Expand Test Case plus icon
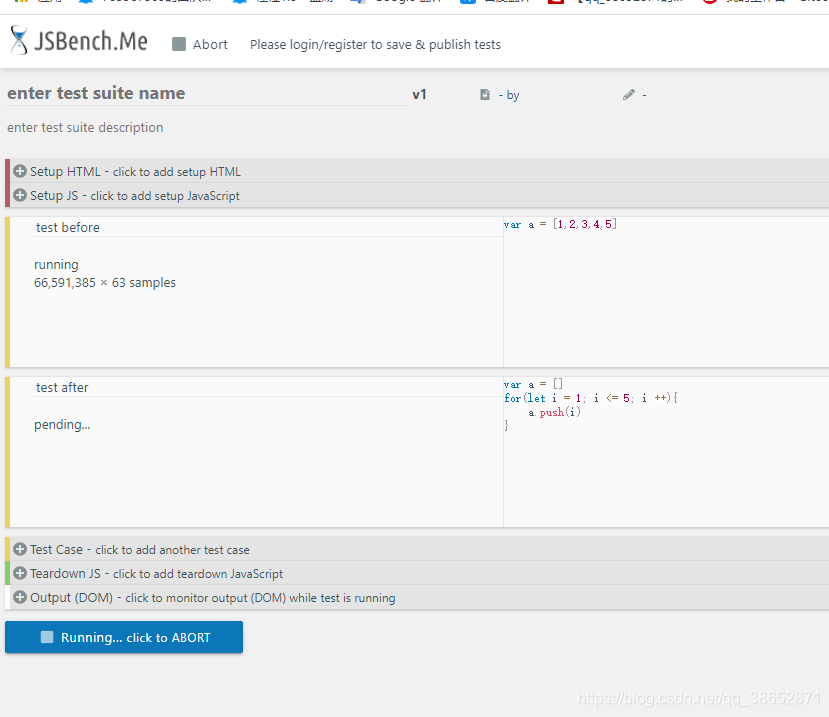Viewport: 829px width, 717px height. [x=20, y=549]
